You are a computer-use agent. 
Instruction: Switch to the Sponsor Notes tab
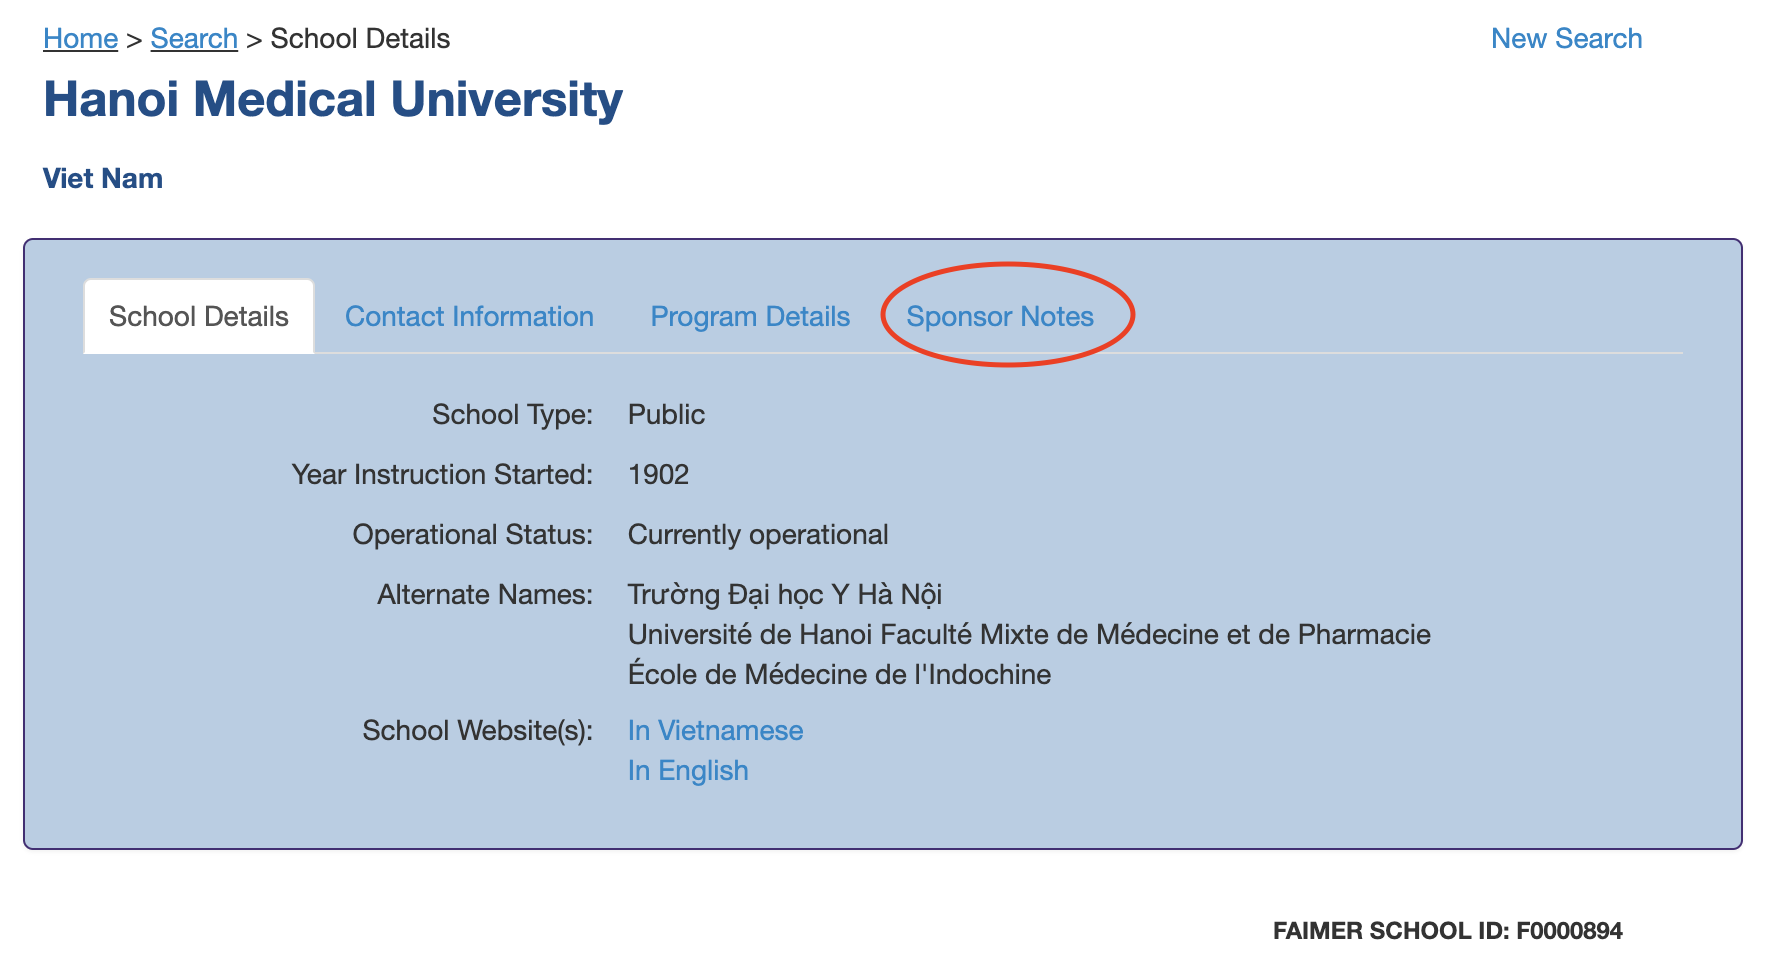1000,316
